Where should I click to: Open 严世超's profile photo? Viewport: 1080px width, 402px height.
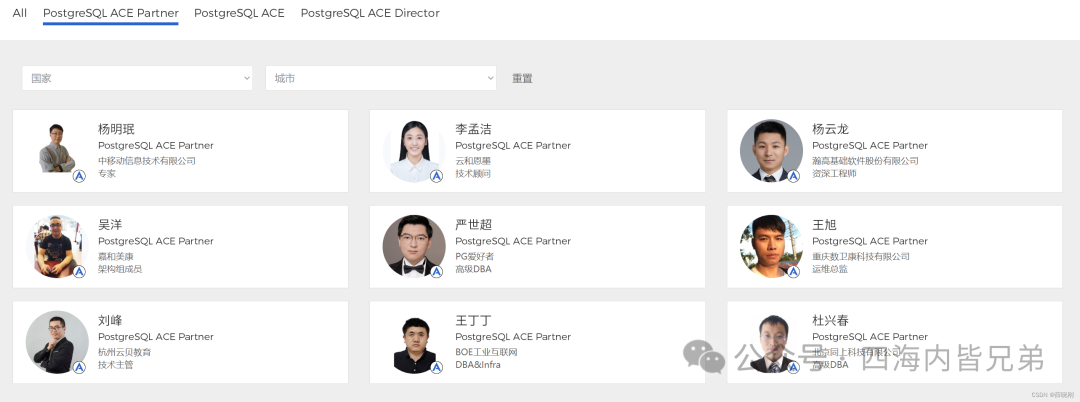point(414,246)
